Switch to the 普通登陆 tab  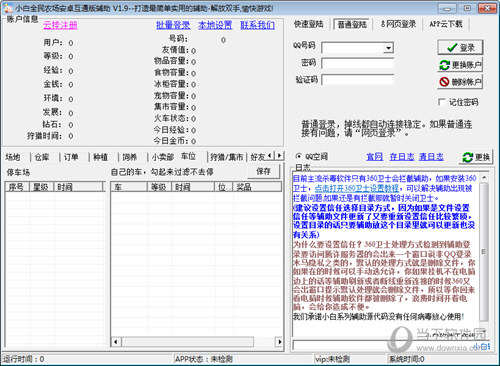pos(352,24)
